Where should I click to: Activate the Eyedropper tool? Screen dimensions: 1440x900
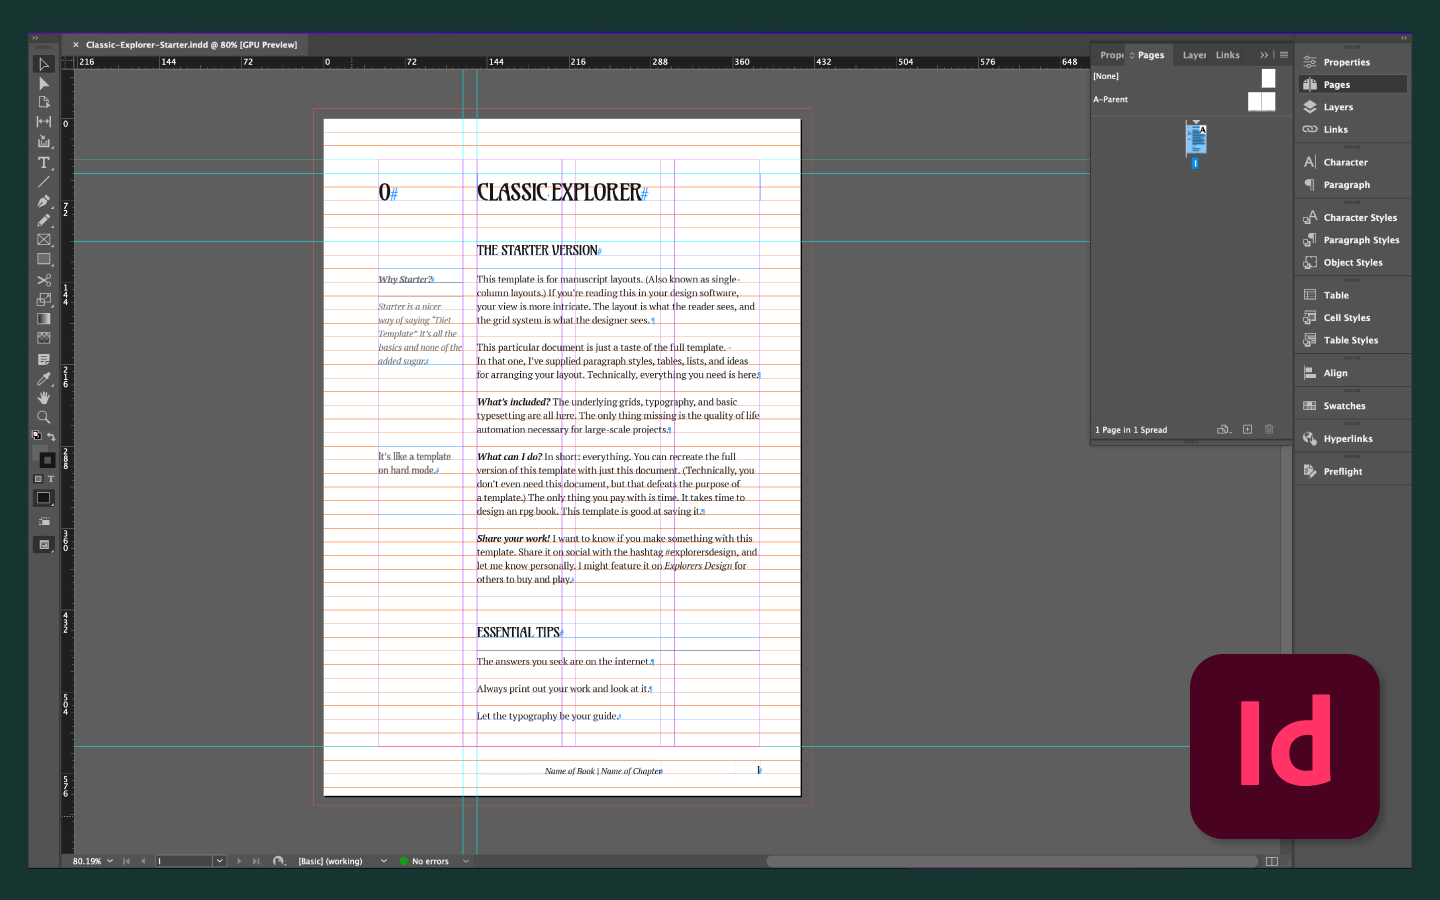44,379
